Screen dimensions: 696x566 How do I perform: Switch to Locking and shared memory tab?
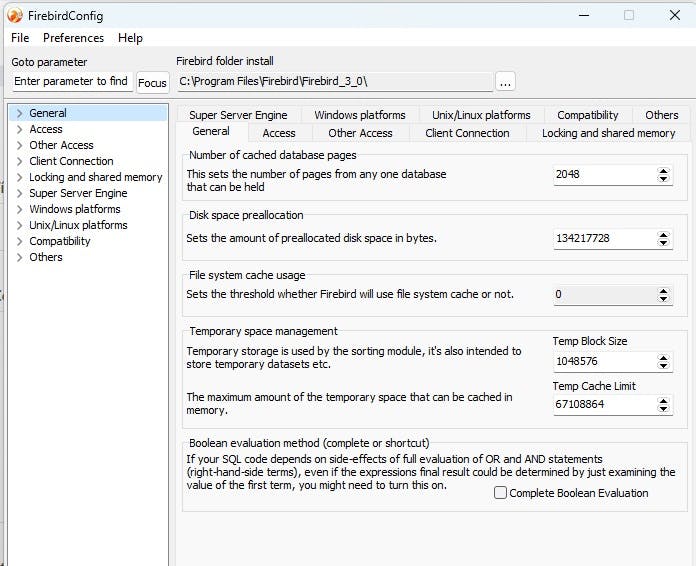click(x=609, y=133)
